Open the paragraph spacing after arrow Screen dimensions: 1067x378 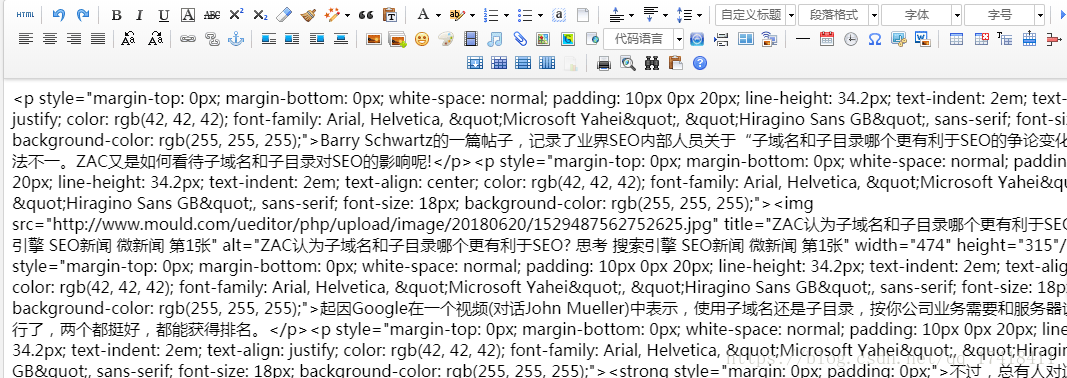[x=665, y=15]
